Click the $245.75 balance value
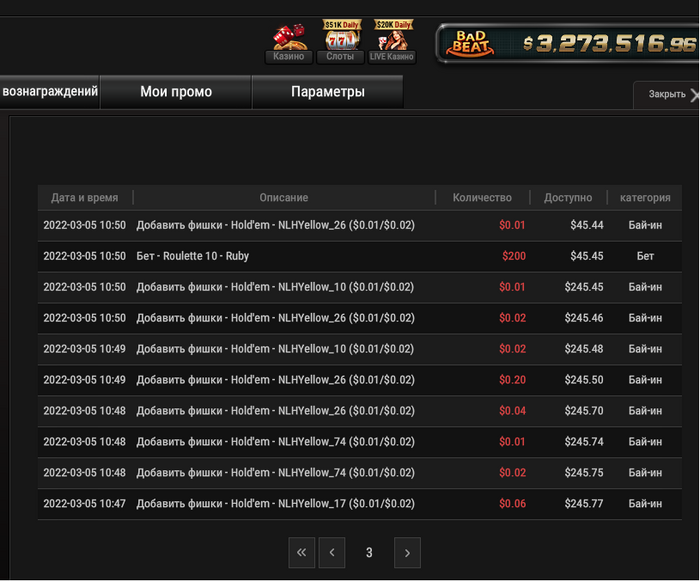The image size is (700, 582). pos(584,473)
